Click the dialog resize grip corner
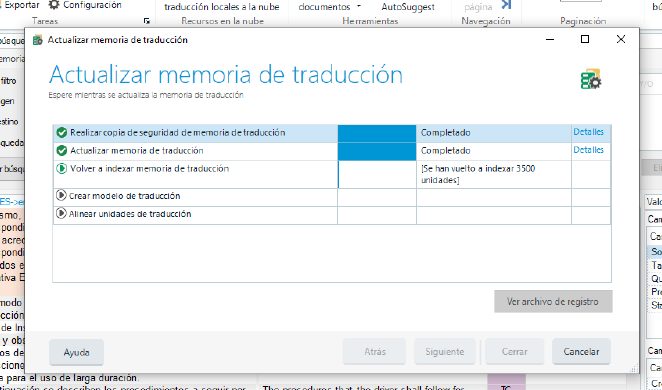This screenshot has height=390, width=662. (634, 368)
